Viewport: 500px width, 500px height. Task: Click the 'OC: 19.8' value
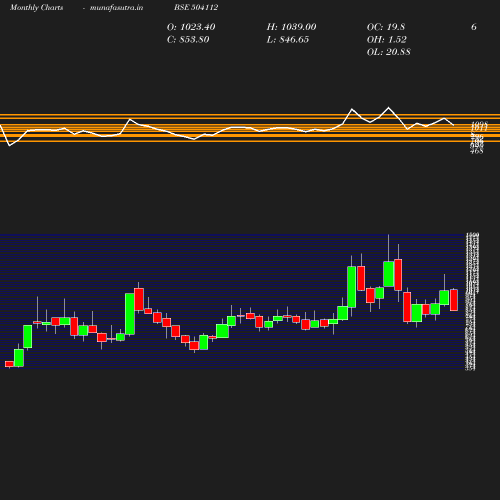click(386, 27)
